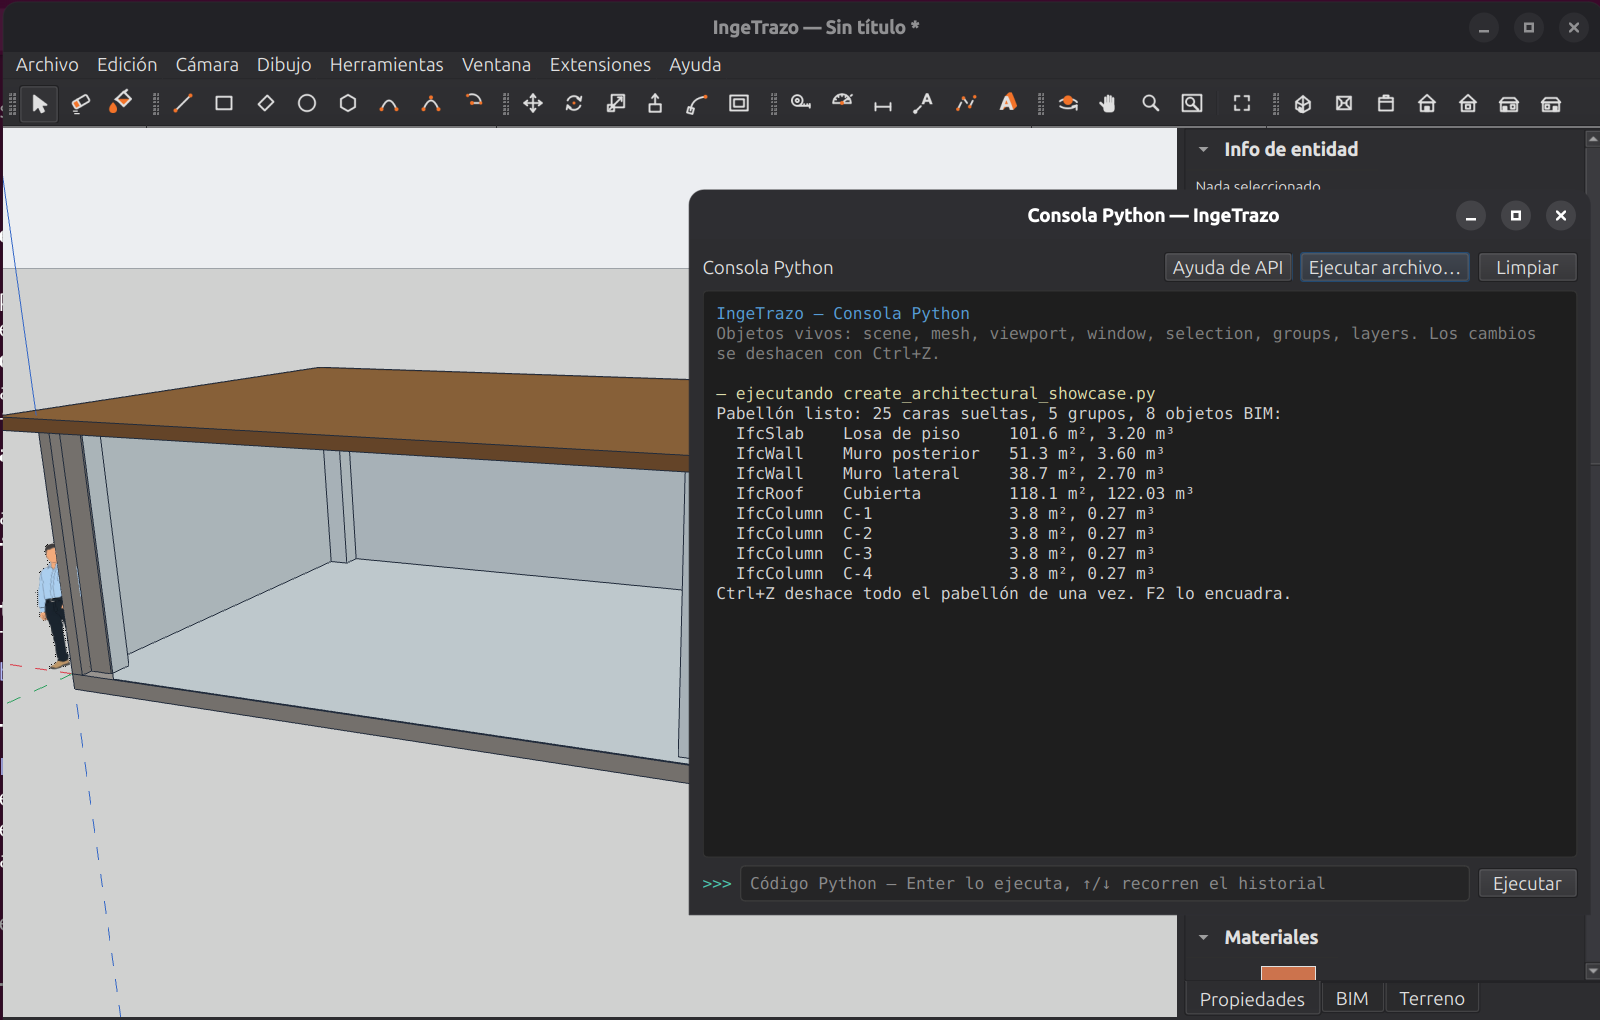Click the Zoom Extents icon
1600x1020 pixels.
point(1242,104)
